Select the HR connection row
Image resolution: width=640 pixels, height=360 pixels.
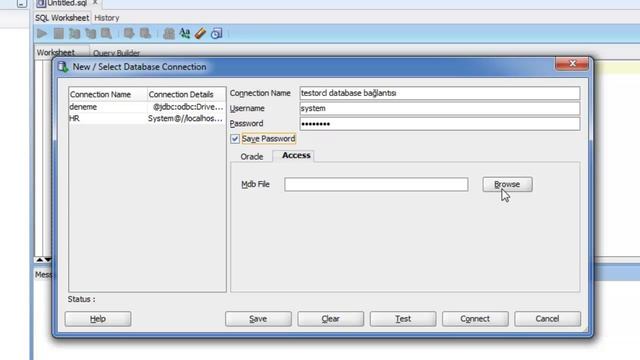click(147, 118)
